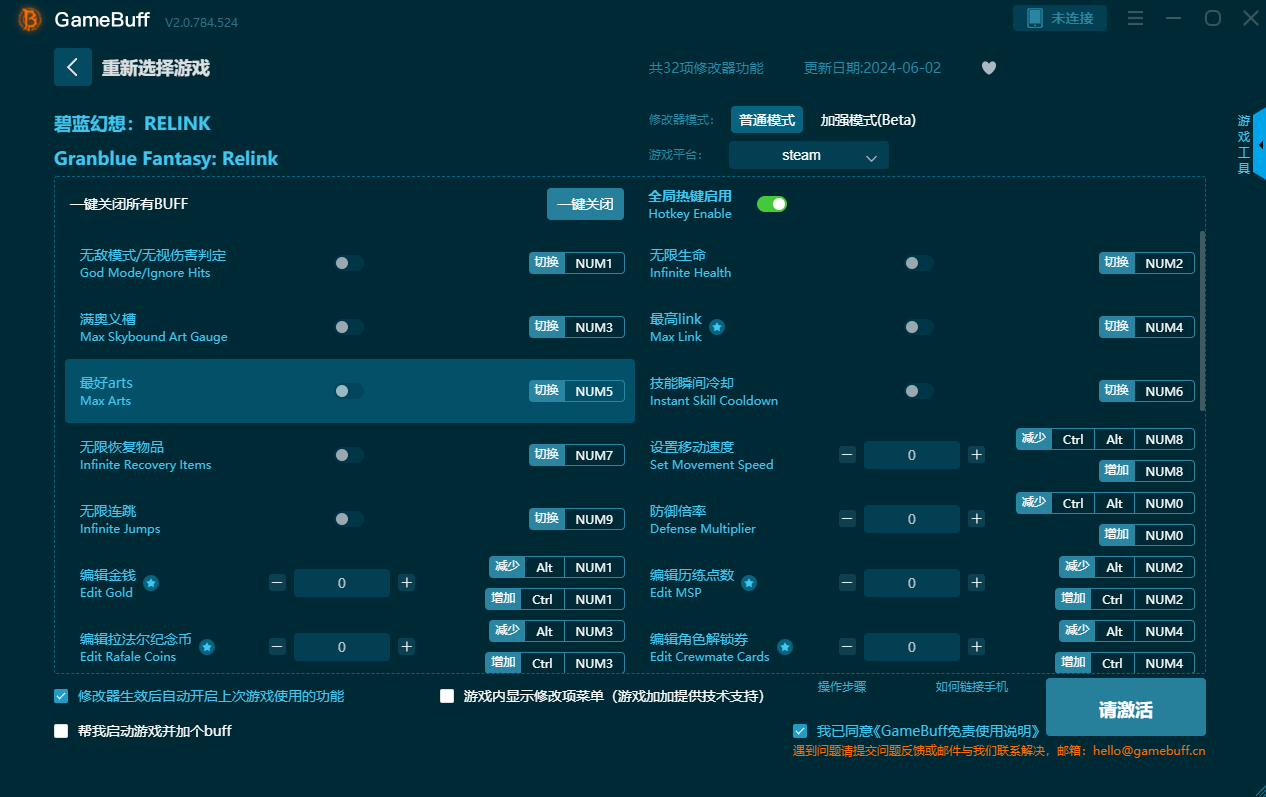
Task: Open the hamburger menu in title bar
Action: [x=1135, y=18]
